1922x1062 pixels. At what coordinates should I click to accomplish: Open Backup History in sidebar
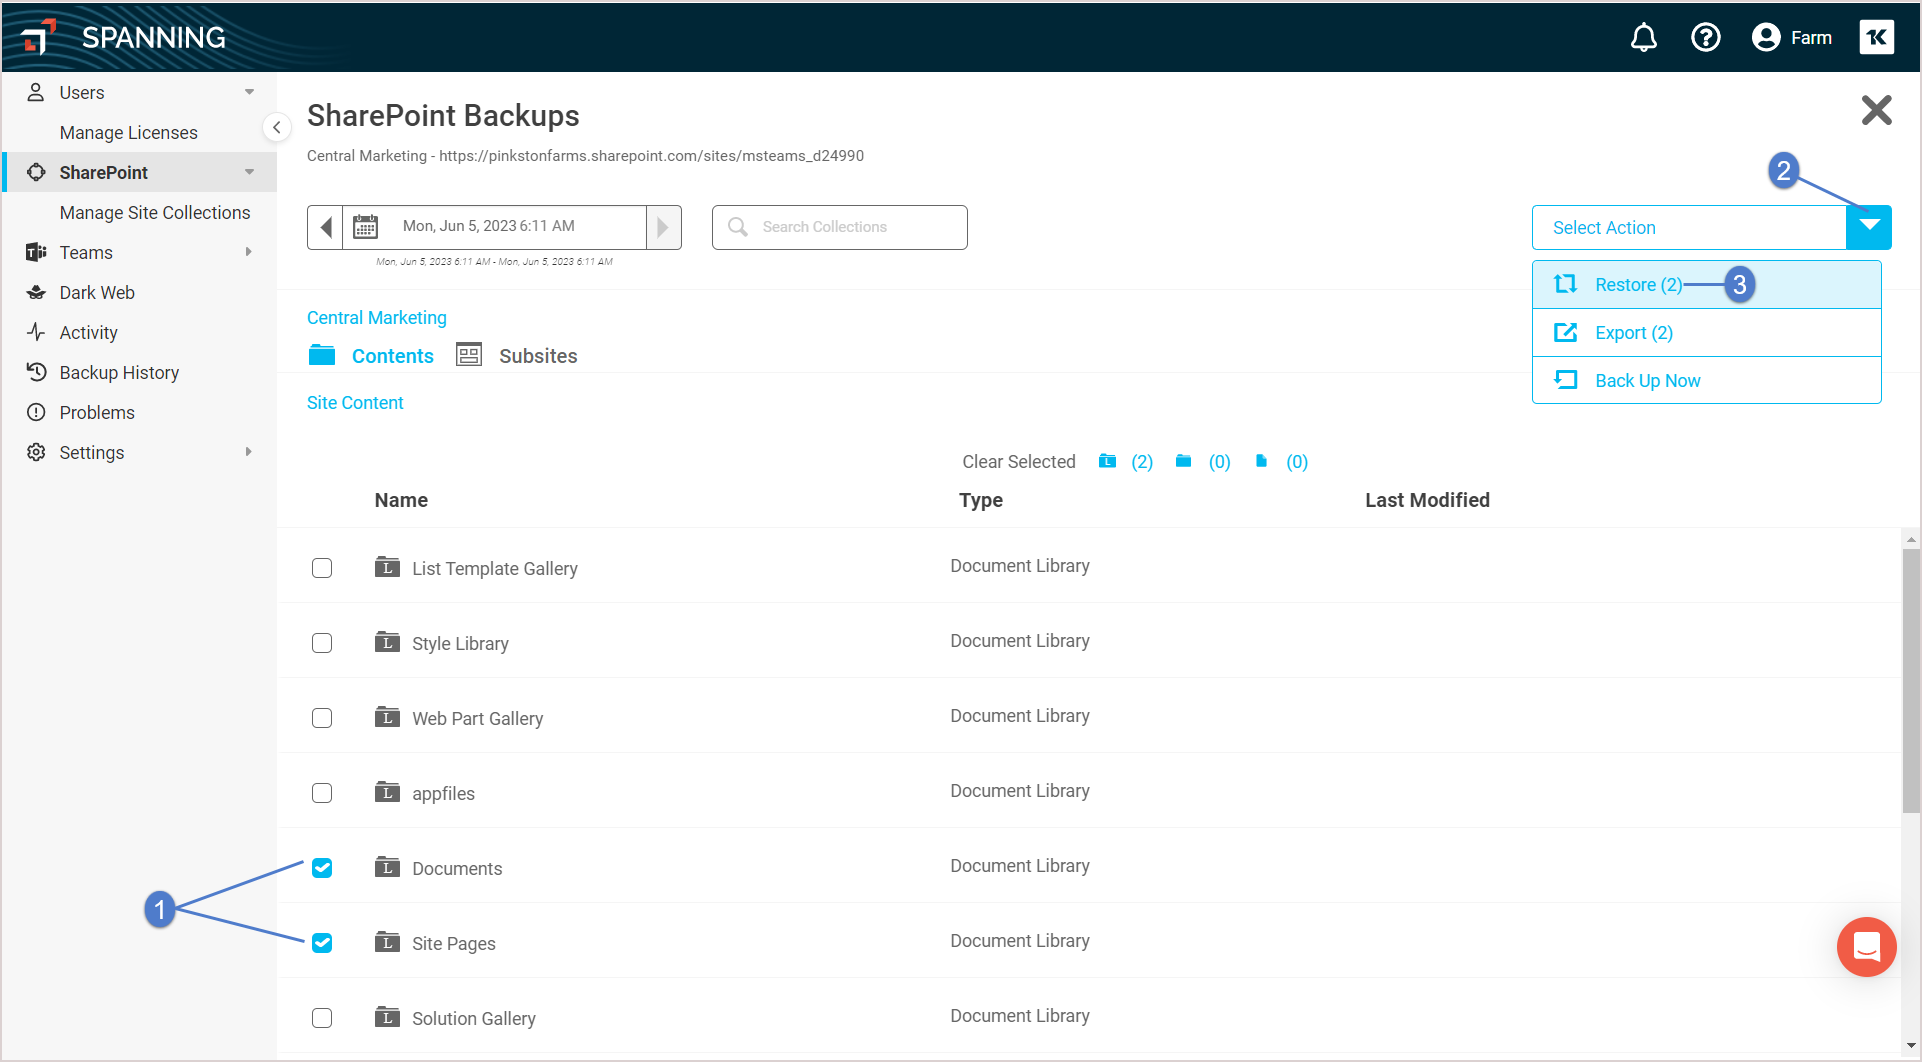[119, 372]
